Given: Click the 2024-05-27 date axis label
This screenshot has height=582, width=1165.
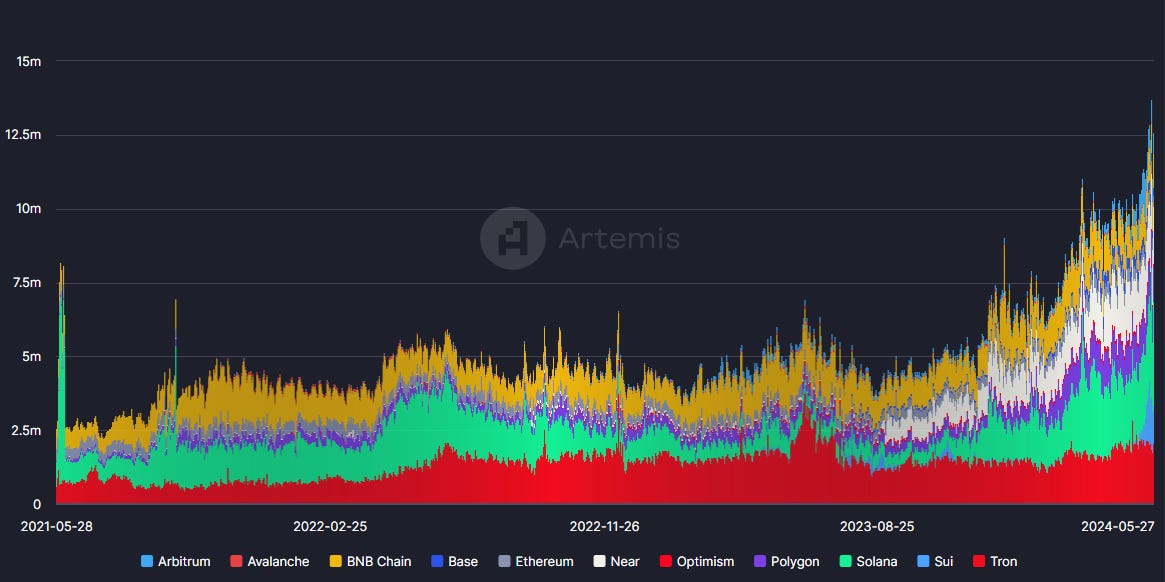Looking at the screenshot, I should tap(1119, 526).
